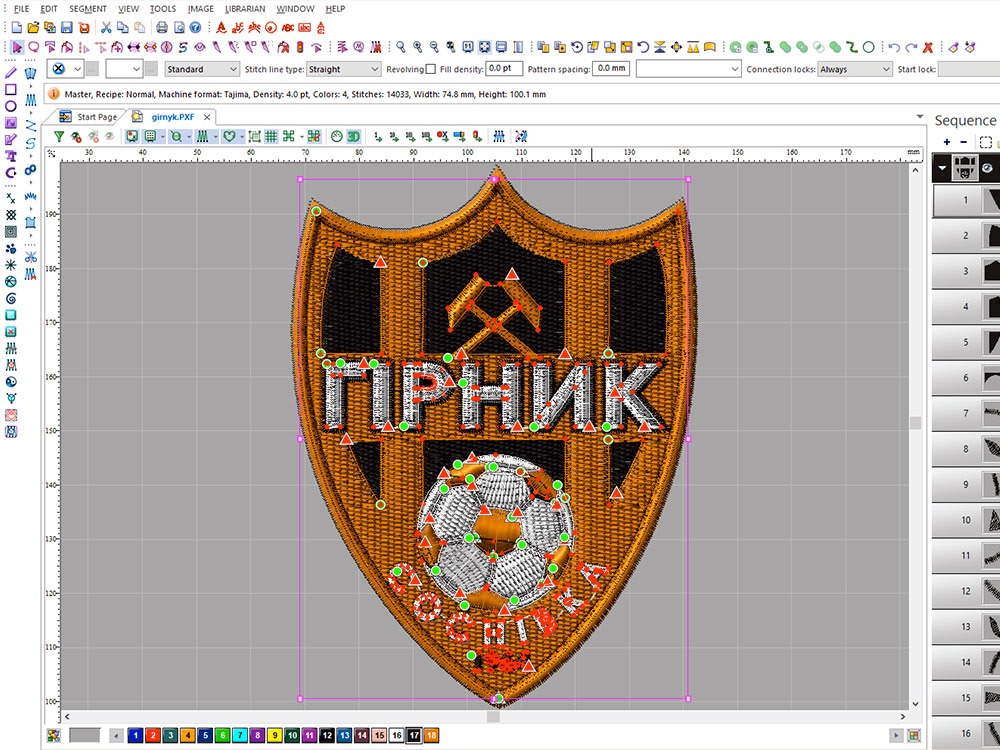Click the green circle outline icon
Image resolution: width=1000 pixels, height=750 pixels.
pos(868,47)
